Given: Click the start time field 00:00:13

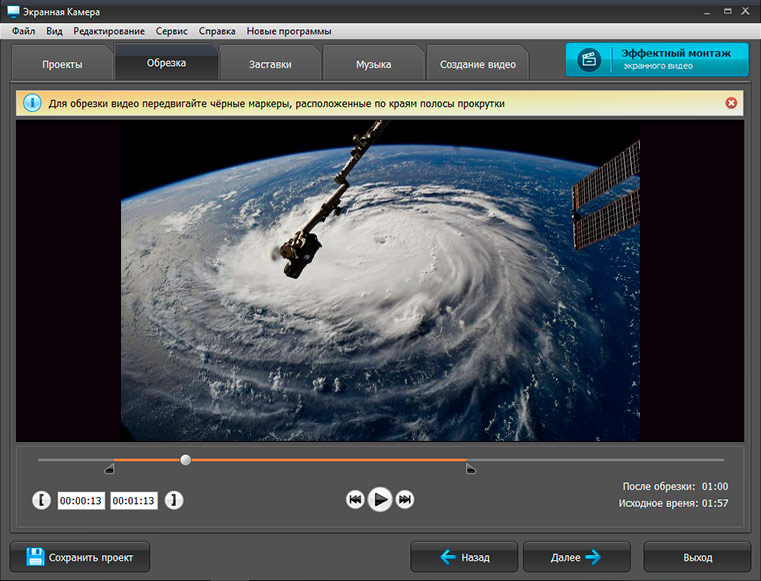Looking at the screenshot, I should [81, 500].
